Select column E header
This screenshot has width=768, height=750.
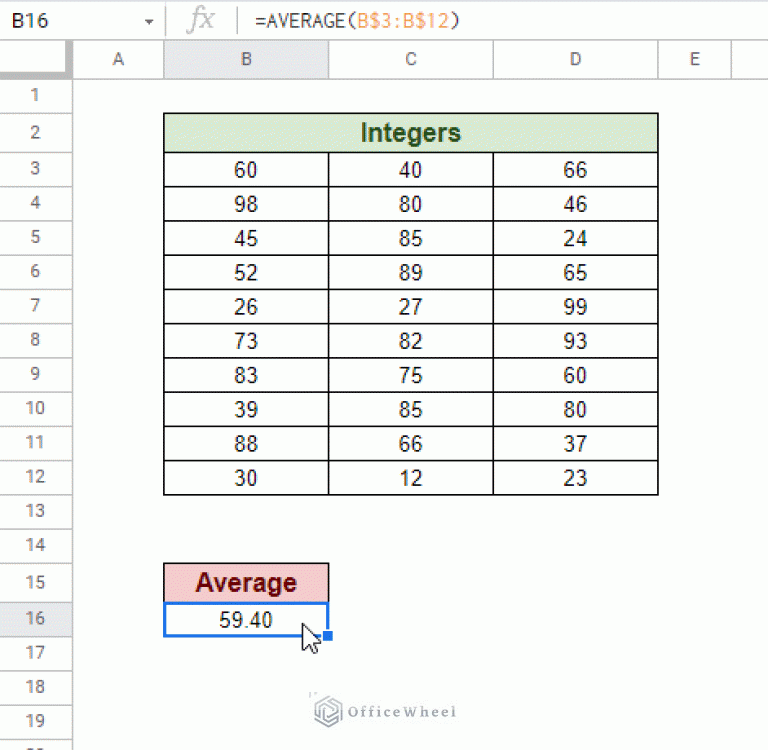(x=694, y=59)
